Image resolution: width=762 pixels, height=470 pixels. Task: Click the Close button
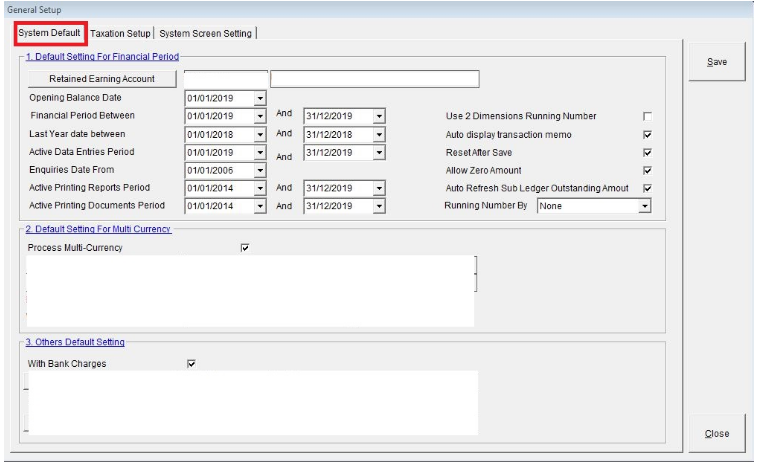(x=717, y=434)
